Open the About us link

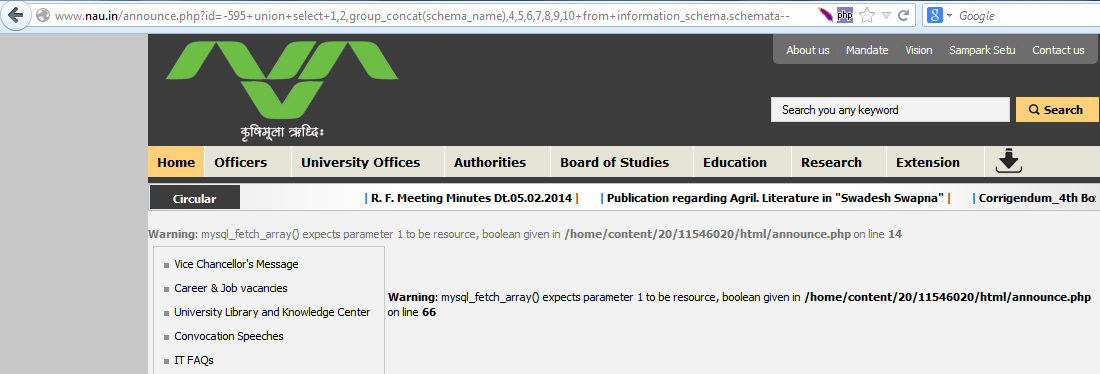click(807, 50)
